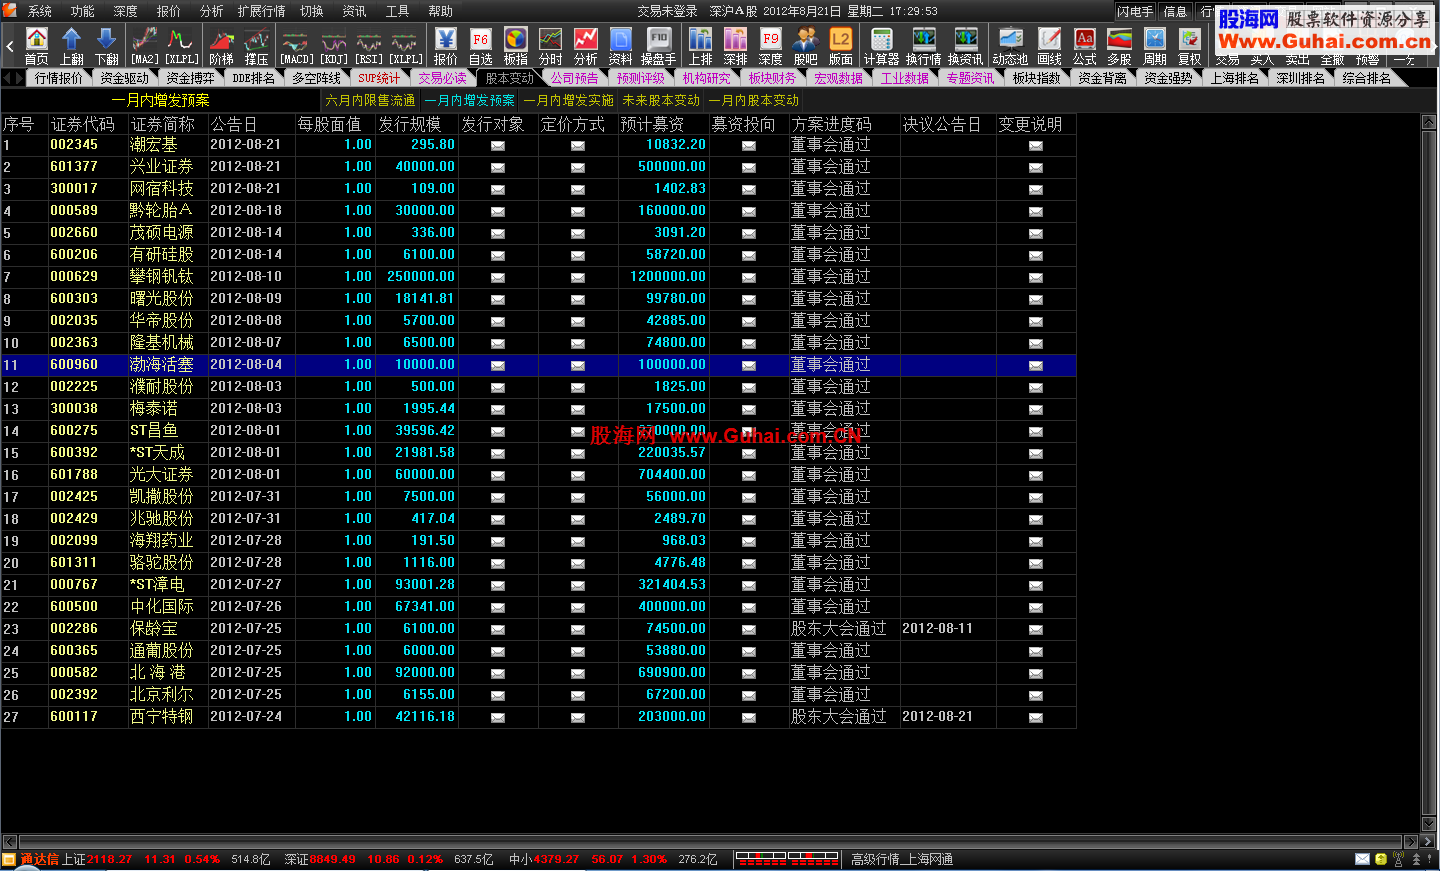The height and width of the screenshot is (871, 1440).
Task: Switch to the SUP统计 tab
Action: [379, 78]
